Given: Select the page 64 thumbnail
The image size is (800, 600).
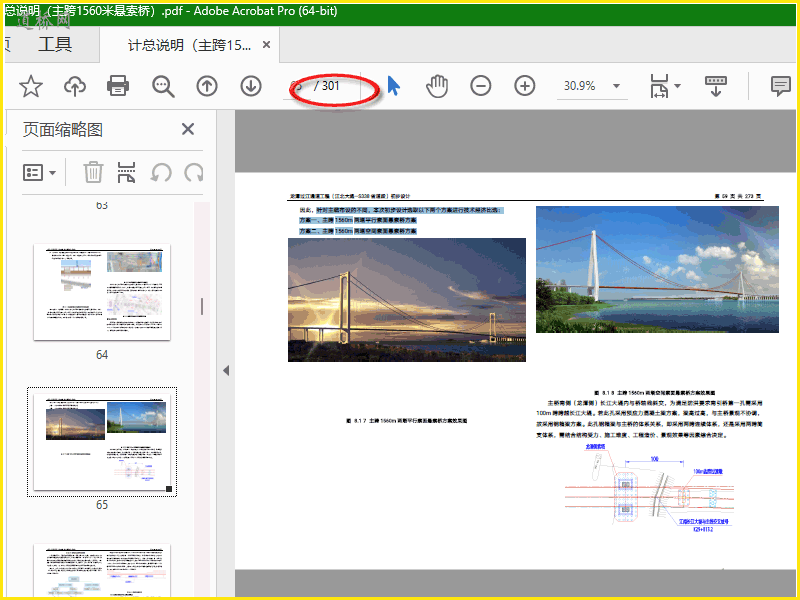Looking at the screenshot, I should 102,292.
